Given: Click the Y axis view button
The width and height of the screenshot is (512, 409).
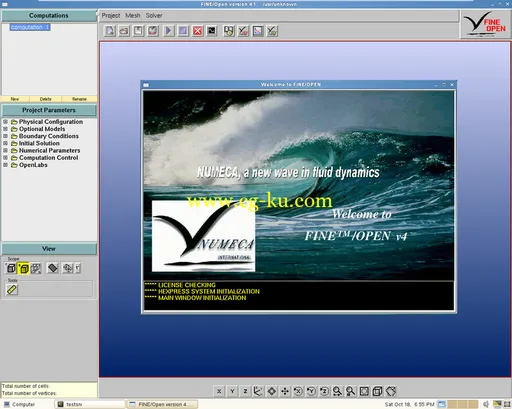Looking at the screenshot, I should 232,391.
